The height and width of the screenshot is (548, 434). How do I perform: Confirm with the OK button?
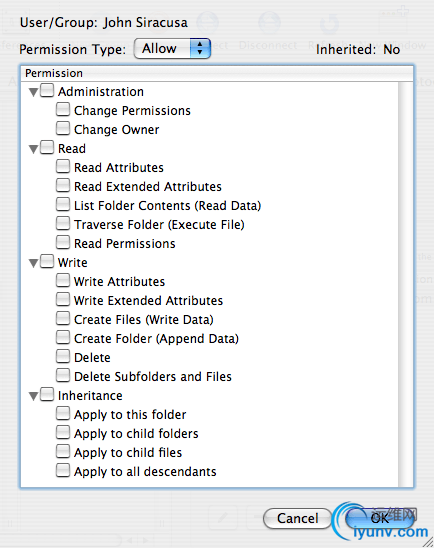coord(380,518)
